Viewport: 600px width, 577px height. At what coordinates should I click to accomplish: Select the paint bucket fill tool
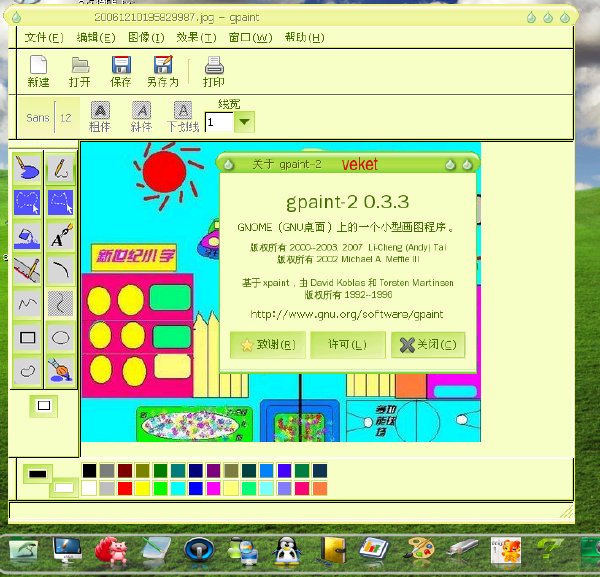coord(27,236)
